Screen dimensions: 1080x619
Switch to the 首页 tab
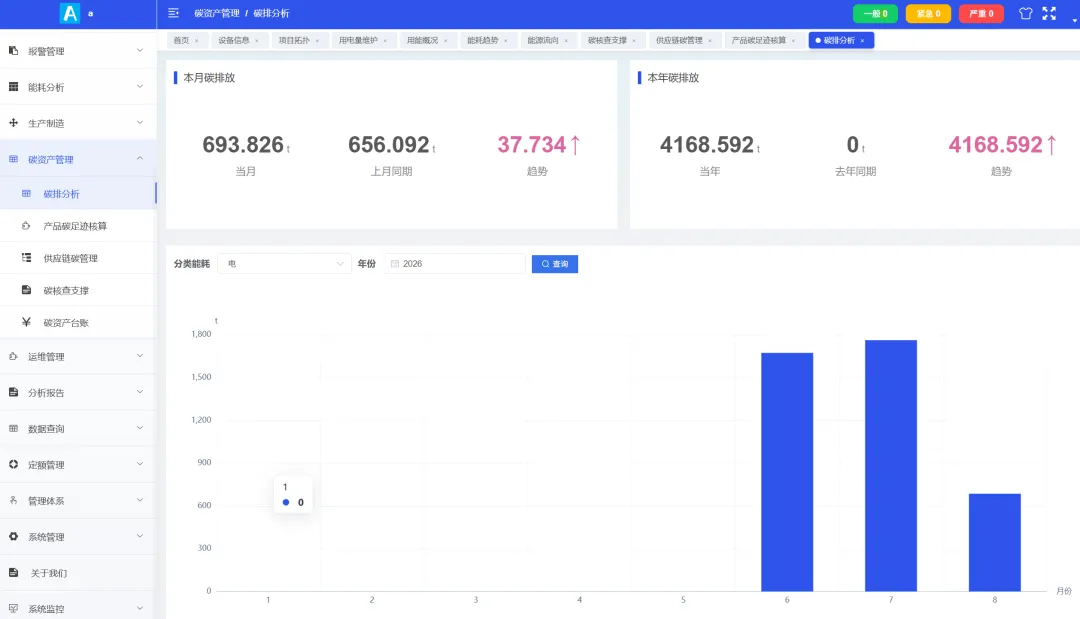181,41
